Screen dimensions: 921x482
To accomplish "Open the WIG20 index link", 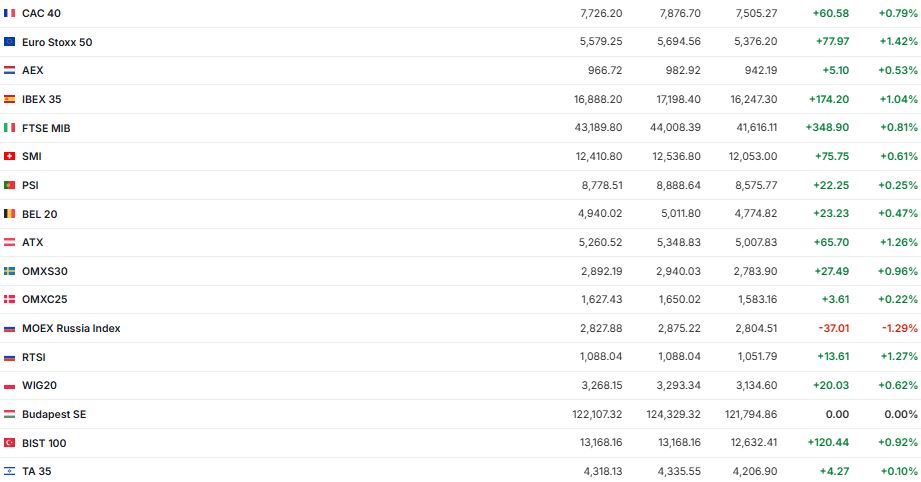I will 39,385.
